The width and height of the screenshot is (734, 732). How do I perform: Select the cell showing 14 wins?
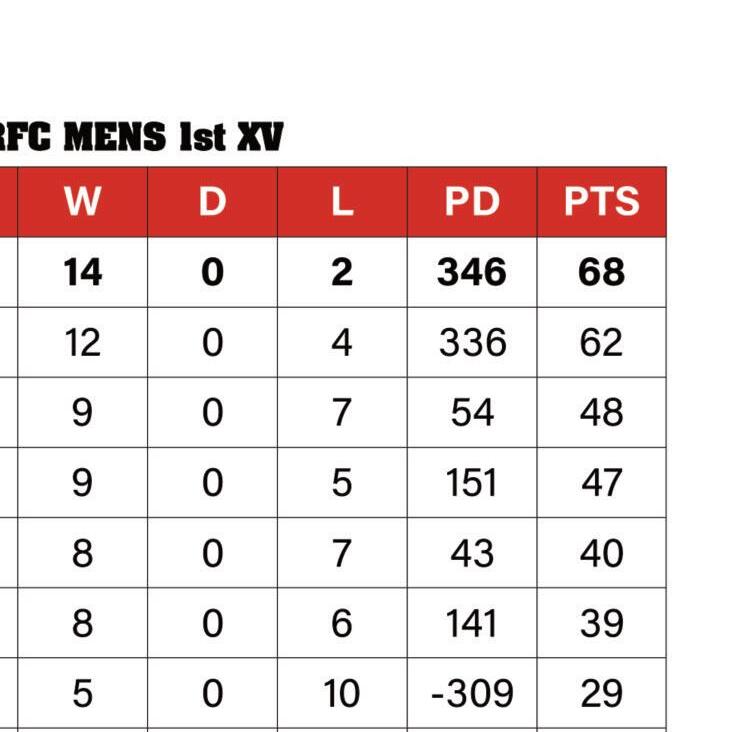coord(82,272)
